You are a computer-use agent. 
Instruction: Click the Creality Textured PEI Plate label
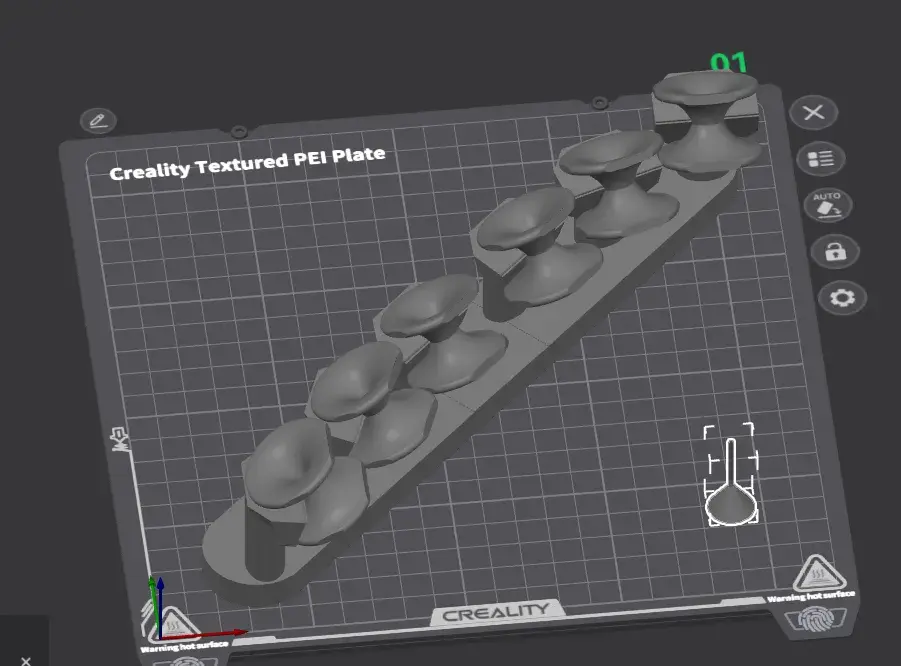(x=247, y=164)
